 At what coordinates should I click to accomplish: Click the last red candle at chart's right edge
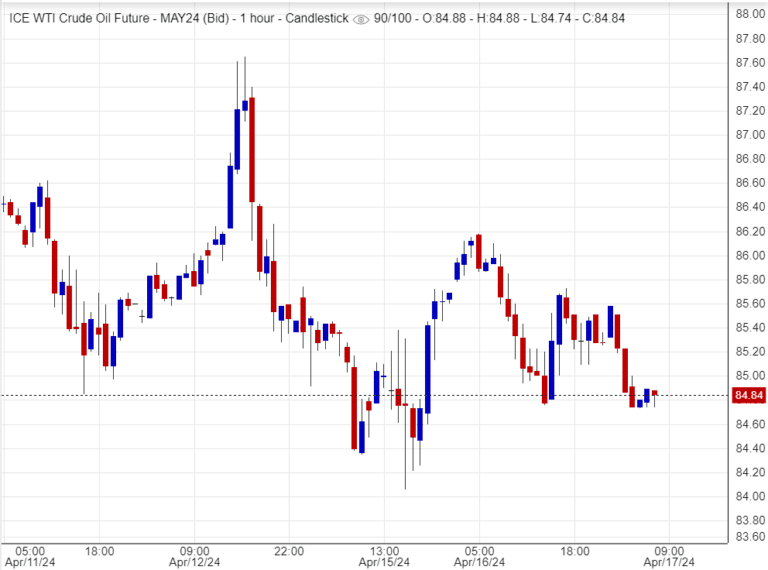coord(654,393)
